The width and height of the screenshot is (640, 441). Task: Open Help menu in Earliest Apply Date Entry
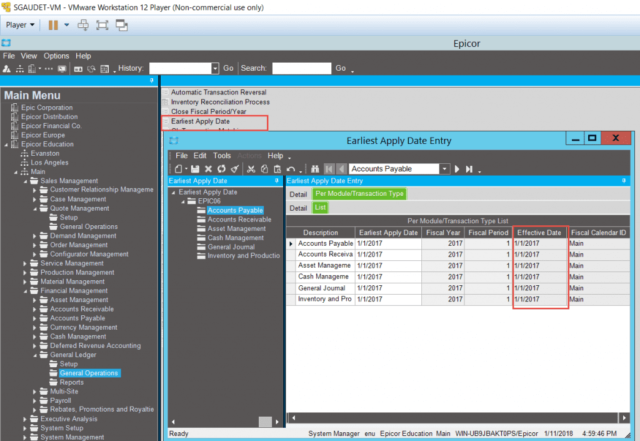tap(275, 156)
